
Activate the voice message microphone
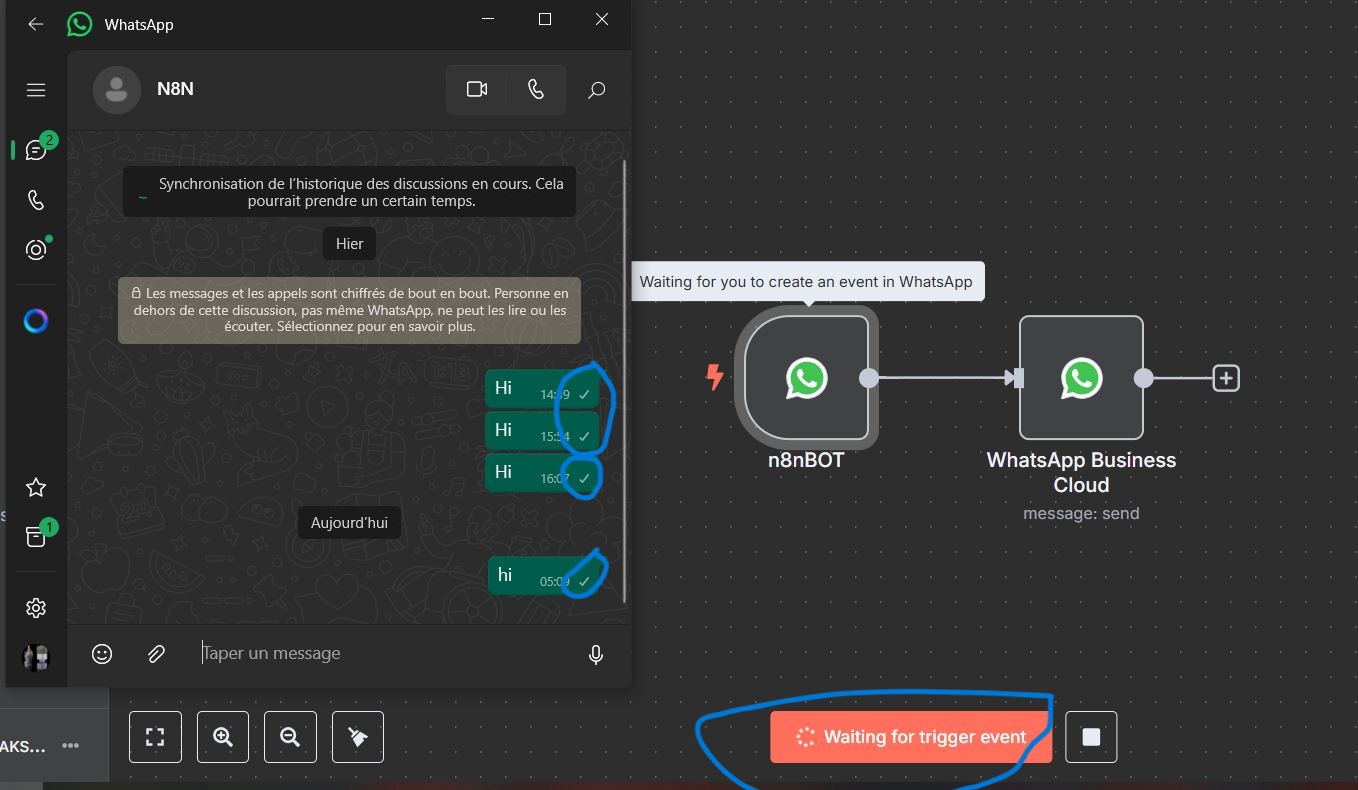[595, 654]
